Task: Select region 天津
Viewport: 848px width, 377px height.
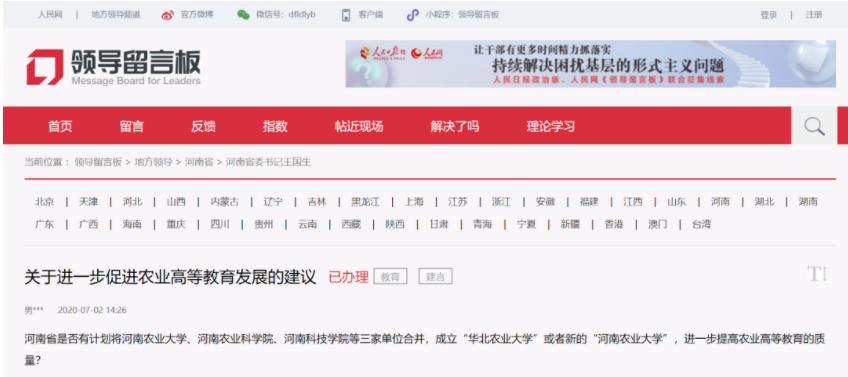Action: pyautogui.click(x=88, y=202)
